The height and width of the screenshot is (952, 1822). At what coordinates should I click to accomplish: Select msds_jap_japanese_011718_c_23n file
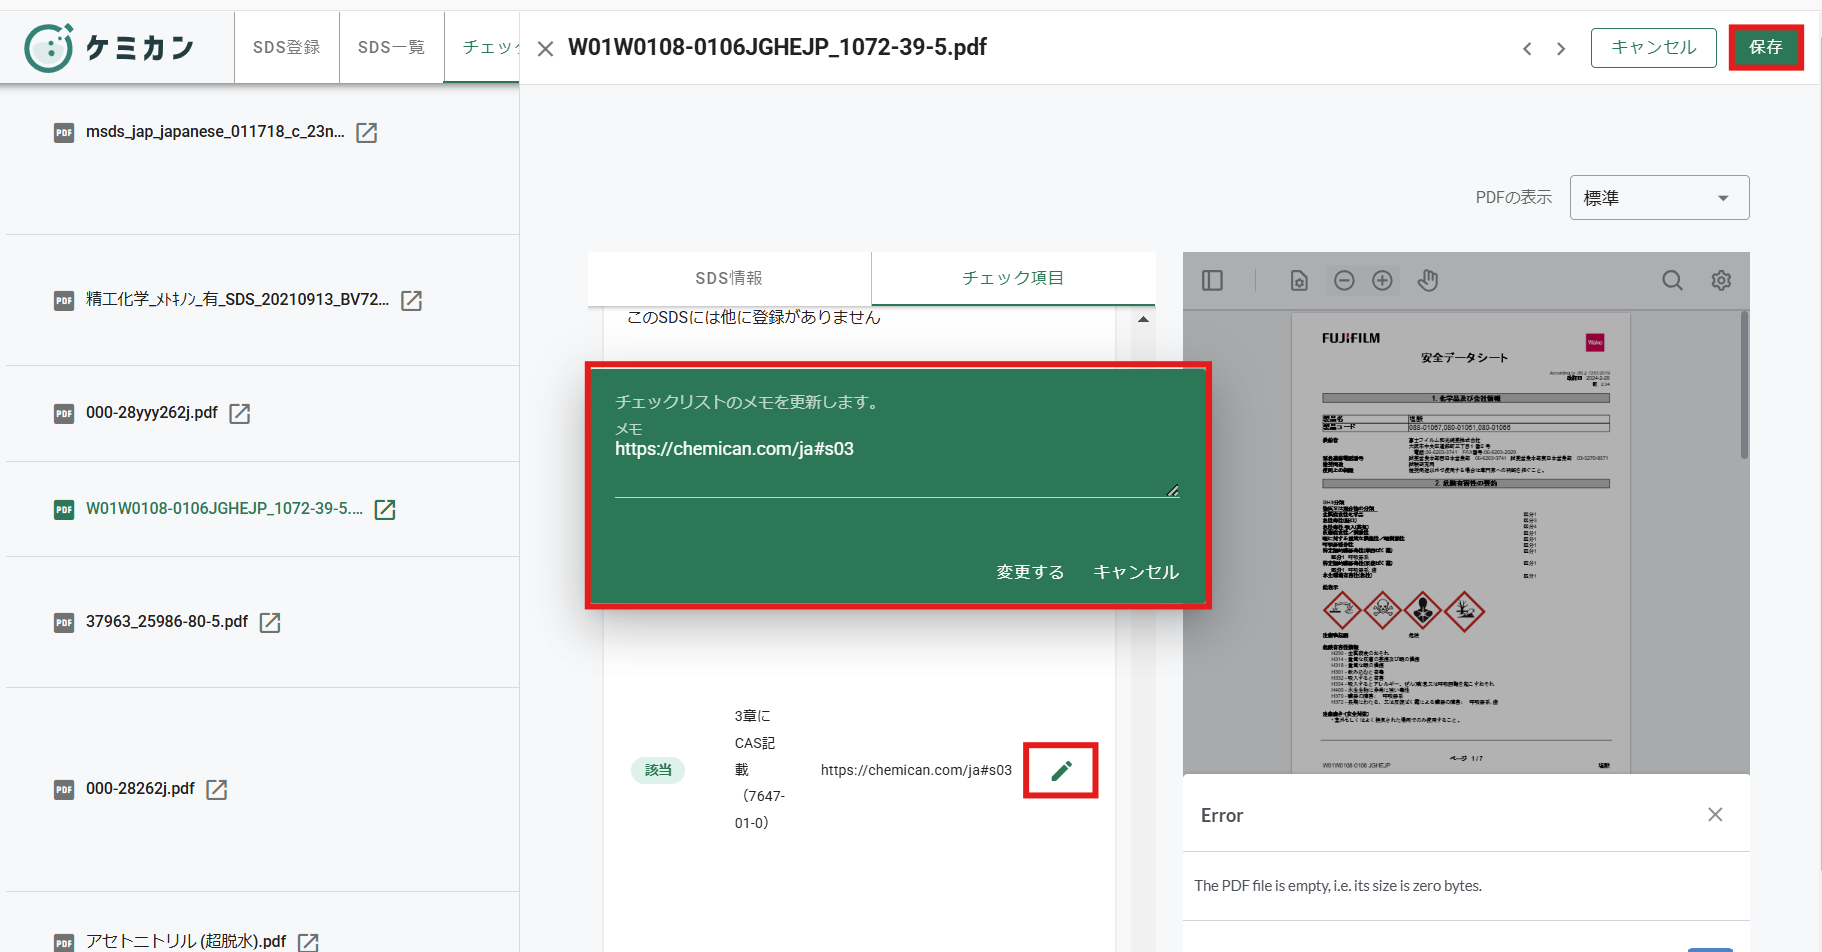pyautogui.click(x=215, y=132)
